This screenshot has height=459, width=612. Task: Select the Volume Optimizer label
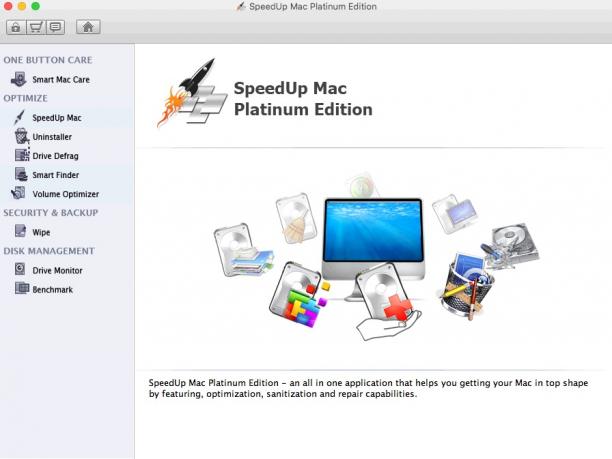tap(66, 194)
